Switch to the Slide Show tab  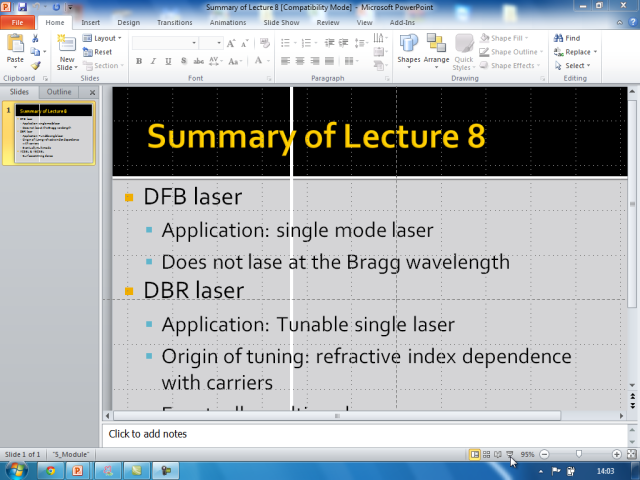[281, 22]
